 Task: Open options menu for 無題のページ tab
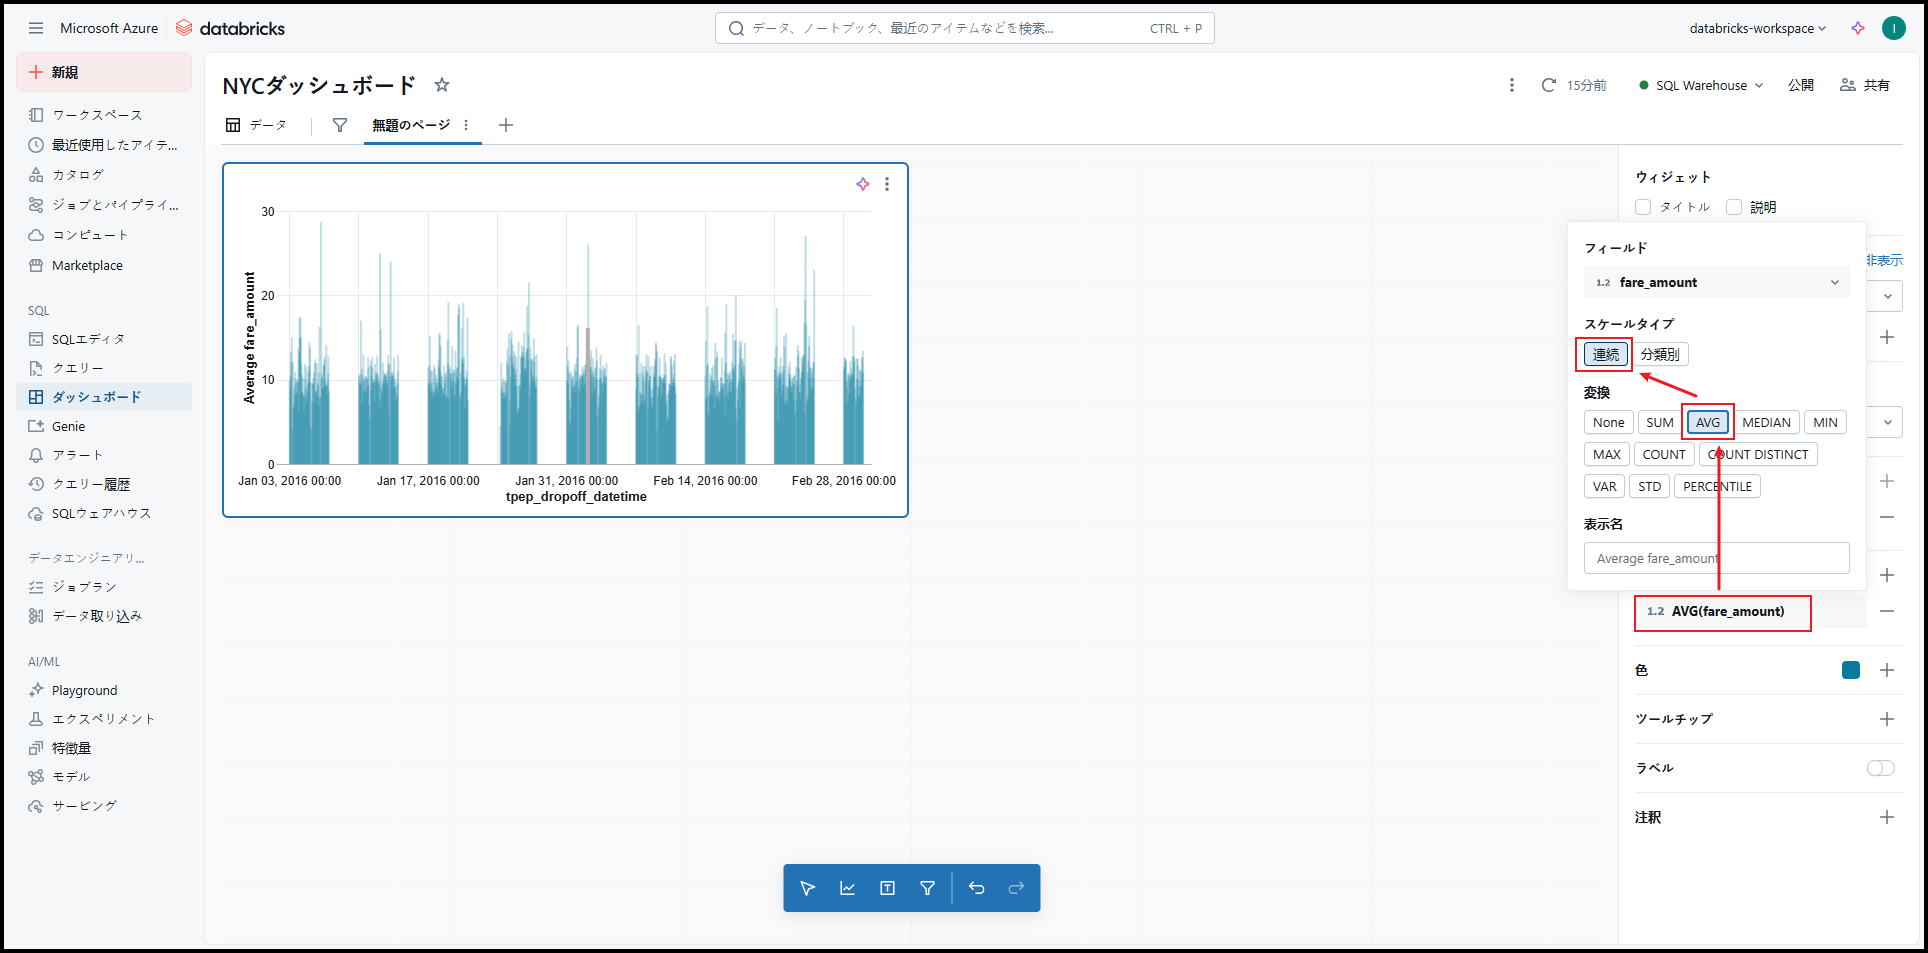(x=466, y=125)
